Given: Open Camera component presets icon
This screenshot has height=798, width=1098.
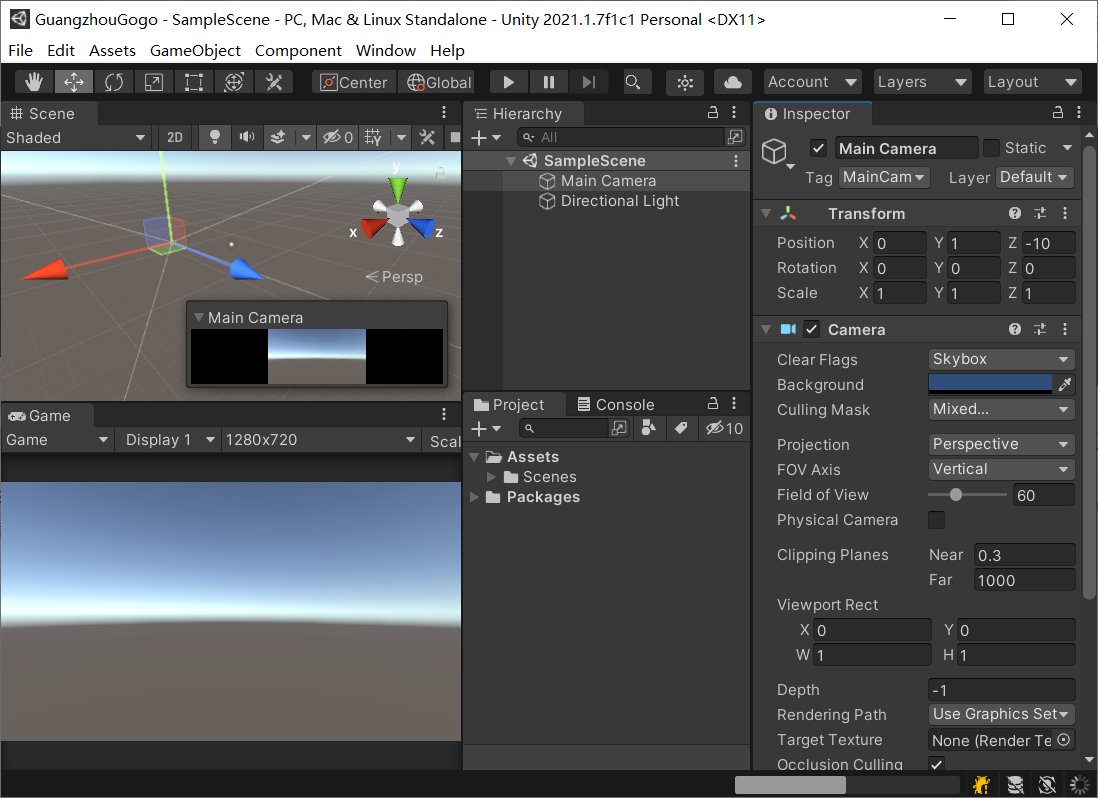Looking at the screenshot, I should [1040, 329].
